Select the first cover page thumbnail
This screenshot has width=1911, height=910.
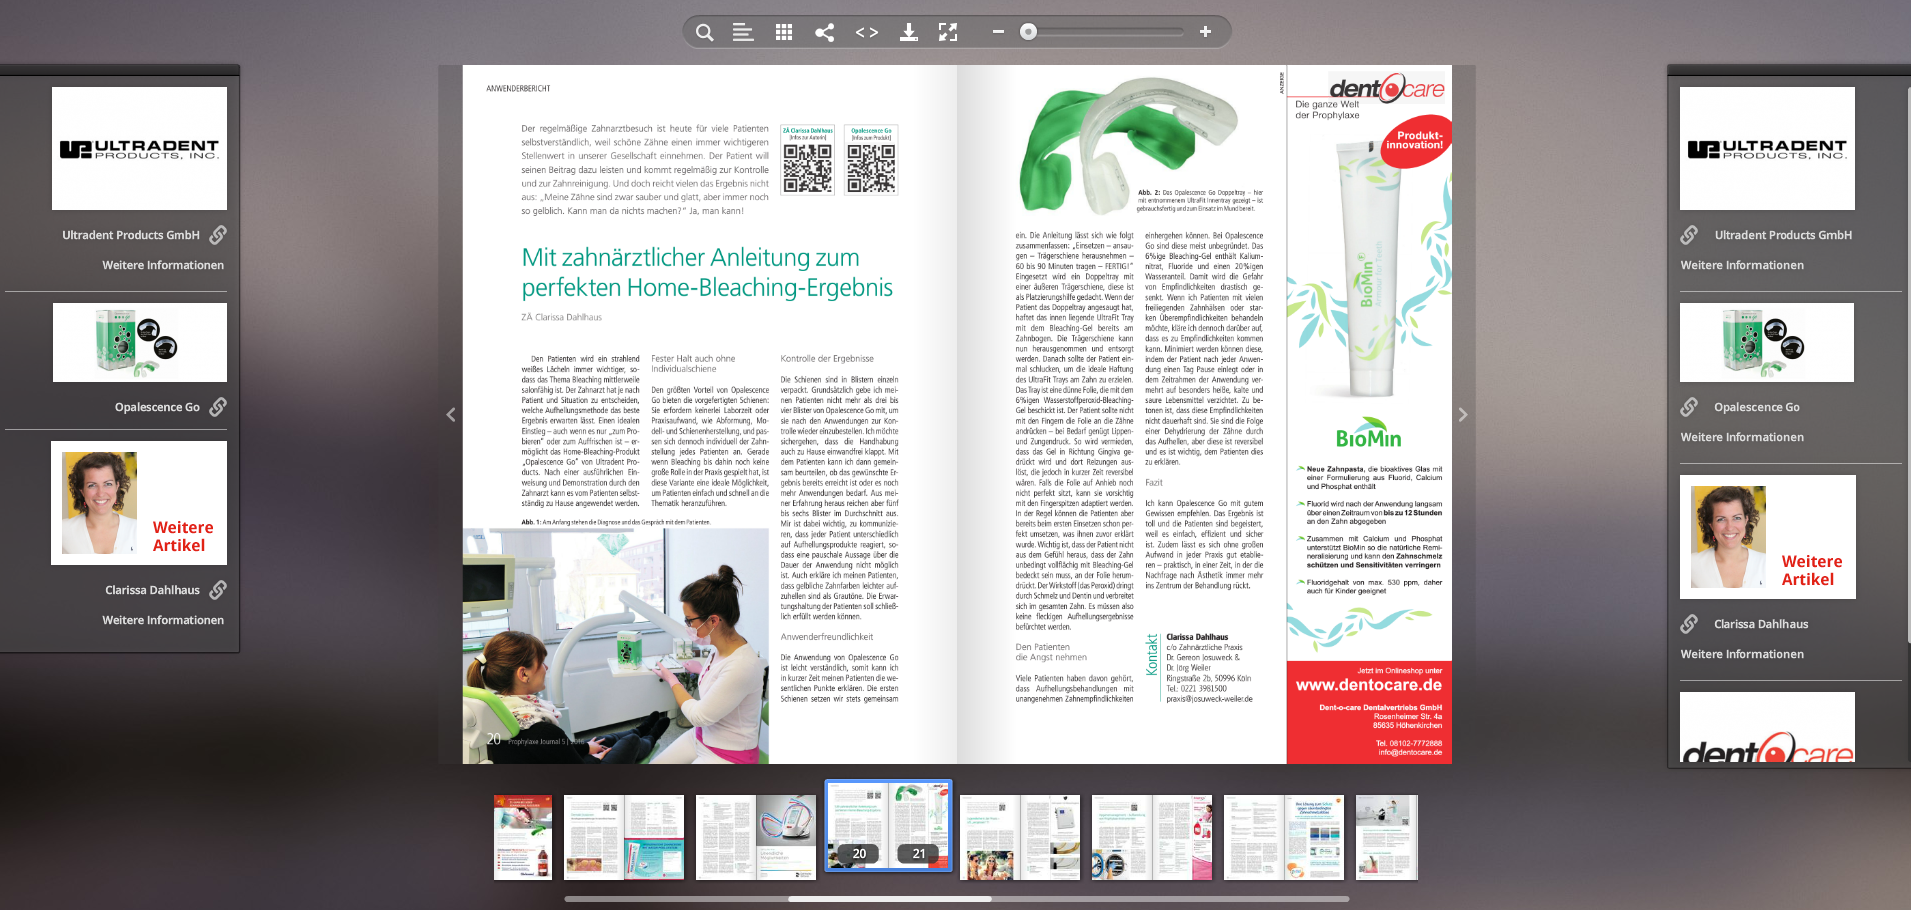coord(523,838)
